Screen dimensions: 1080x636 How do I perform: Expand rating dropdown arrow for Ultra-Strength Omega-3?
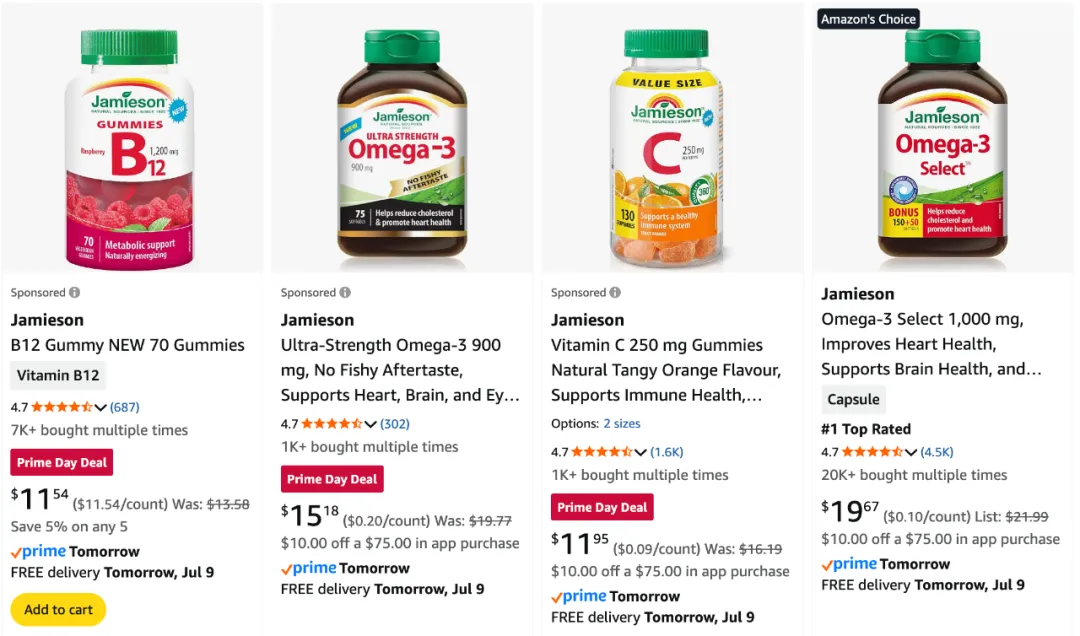coord(371,424)
